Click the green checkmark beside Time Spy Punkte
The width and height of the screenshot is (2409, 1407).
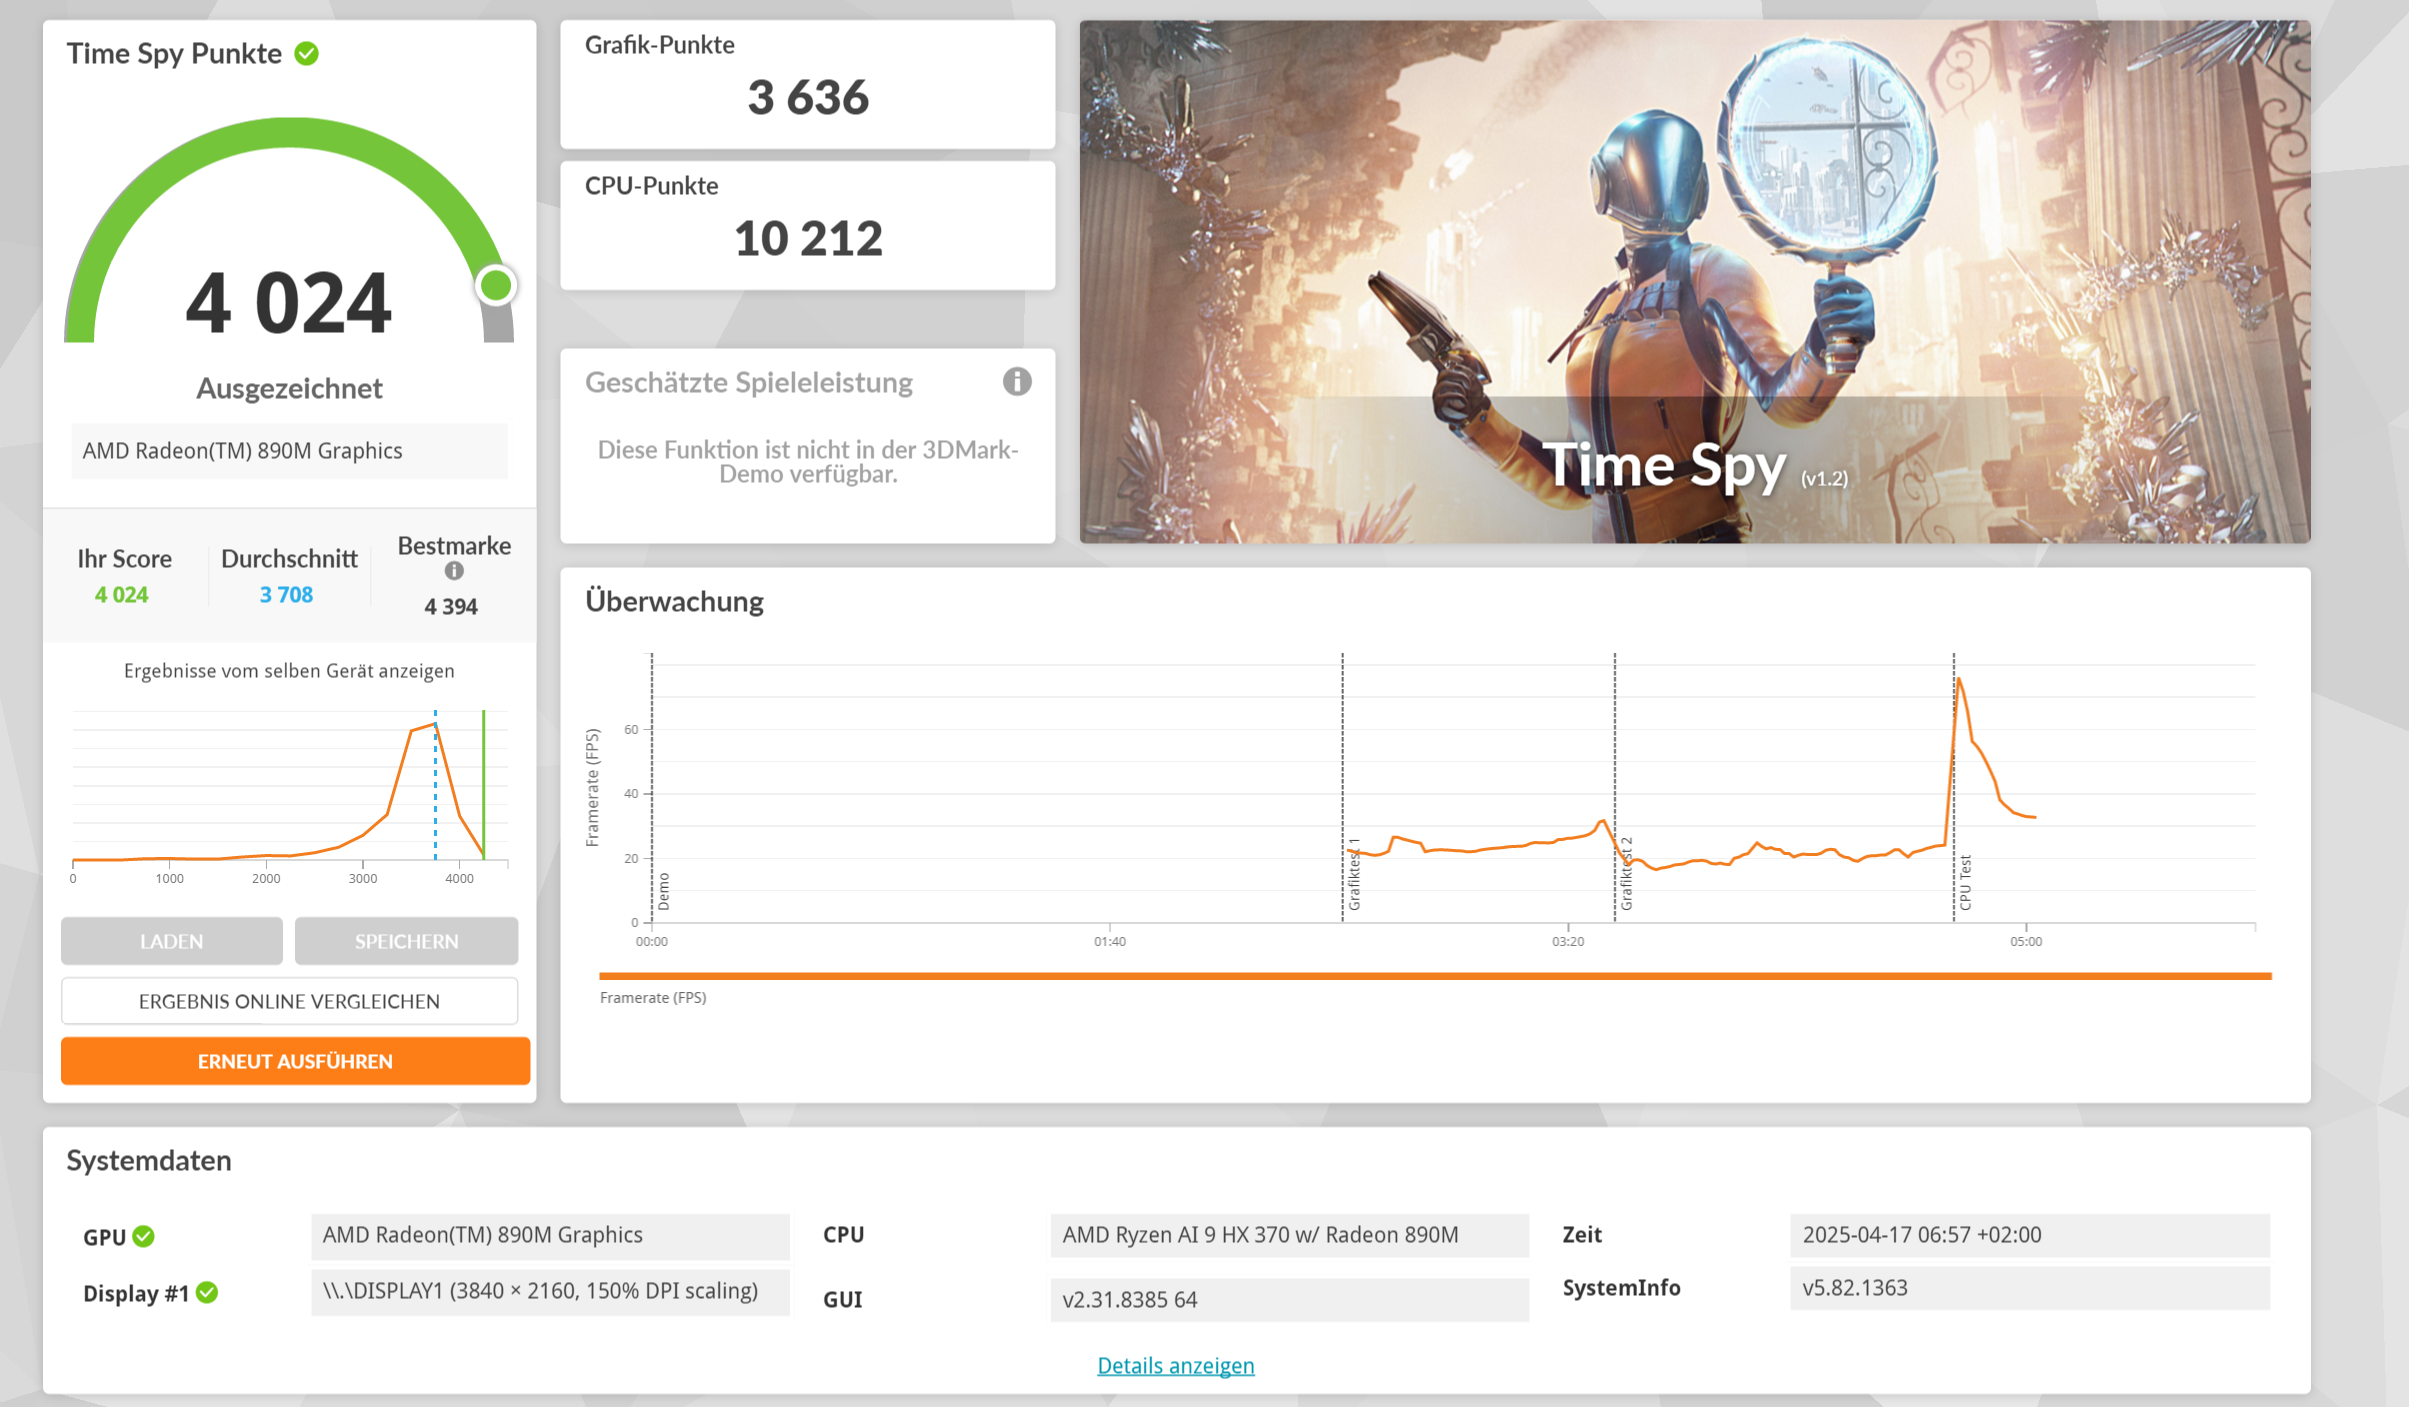[x=307, y=53]
